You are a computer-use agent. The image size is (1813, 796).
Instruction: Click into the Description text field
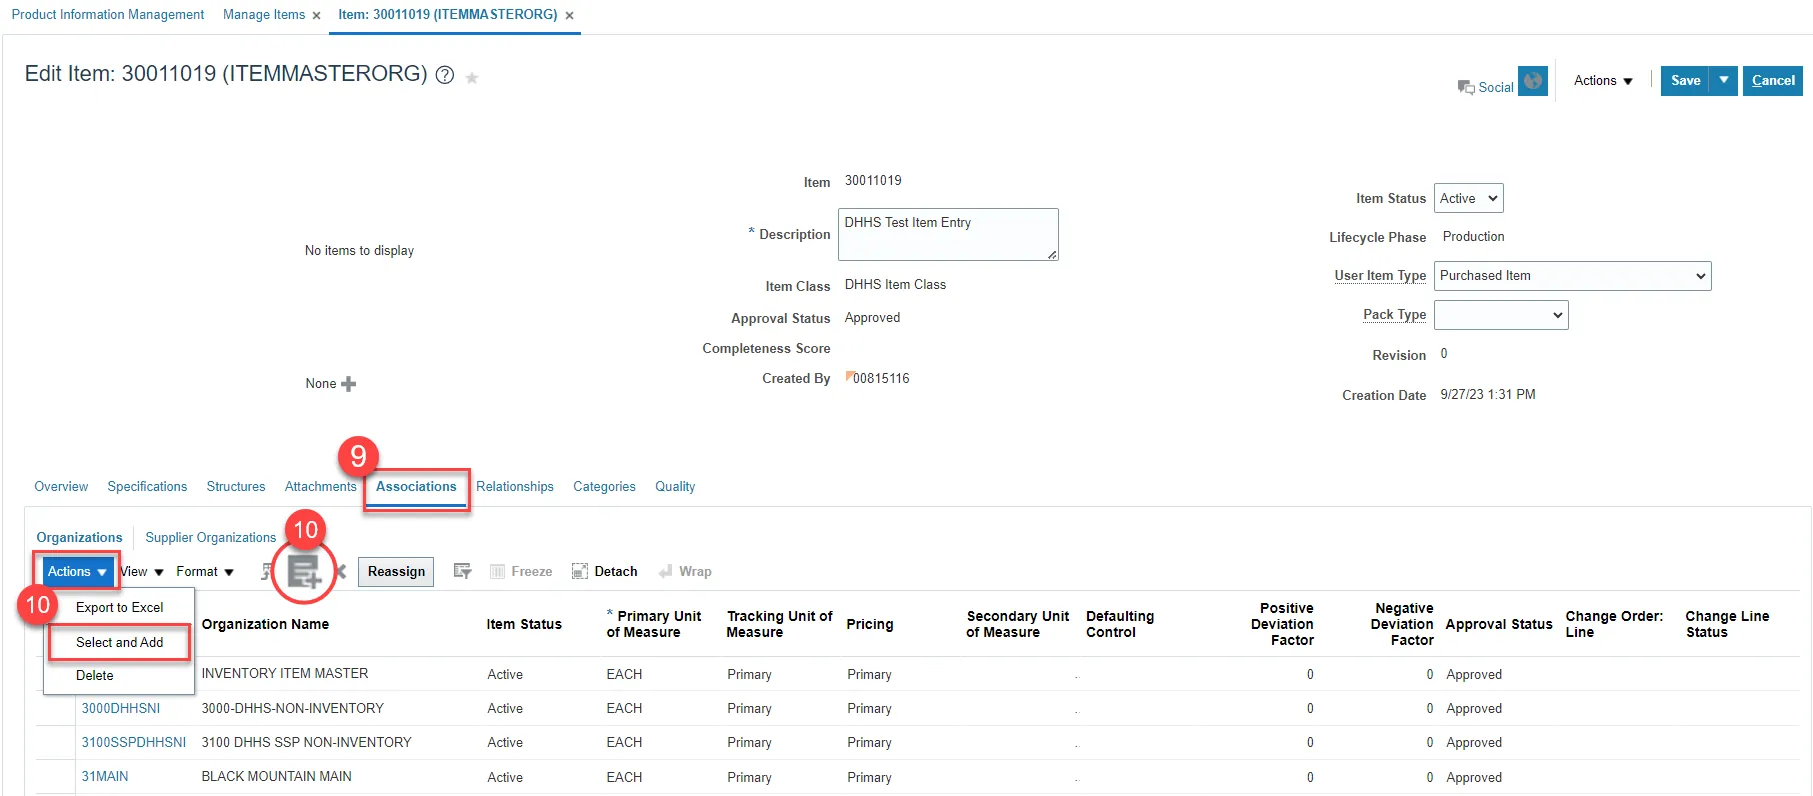[x=947, y=234]
